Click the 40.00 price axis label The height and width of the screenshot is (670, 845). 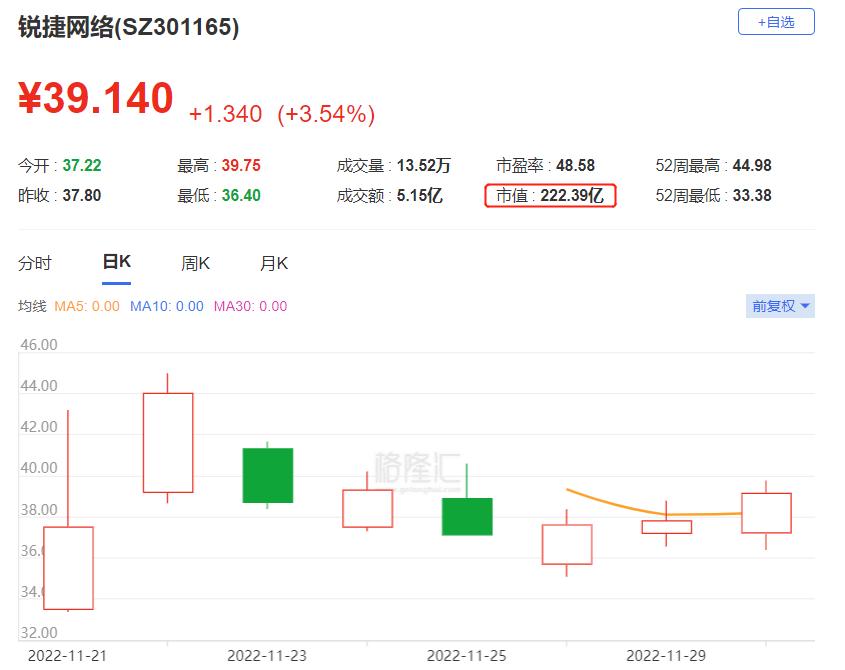[x=39, y=468]
